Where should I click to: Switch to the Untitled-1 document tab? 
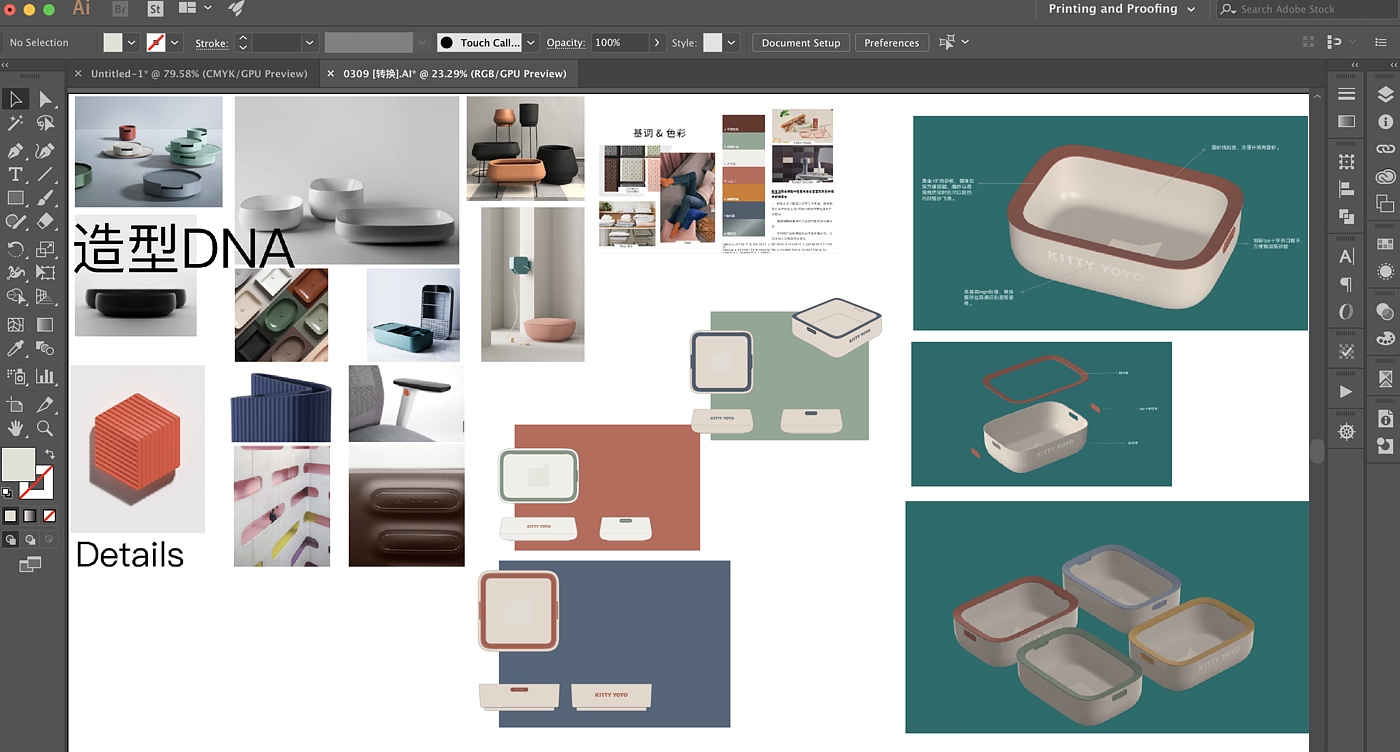tap(198, 74)
